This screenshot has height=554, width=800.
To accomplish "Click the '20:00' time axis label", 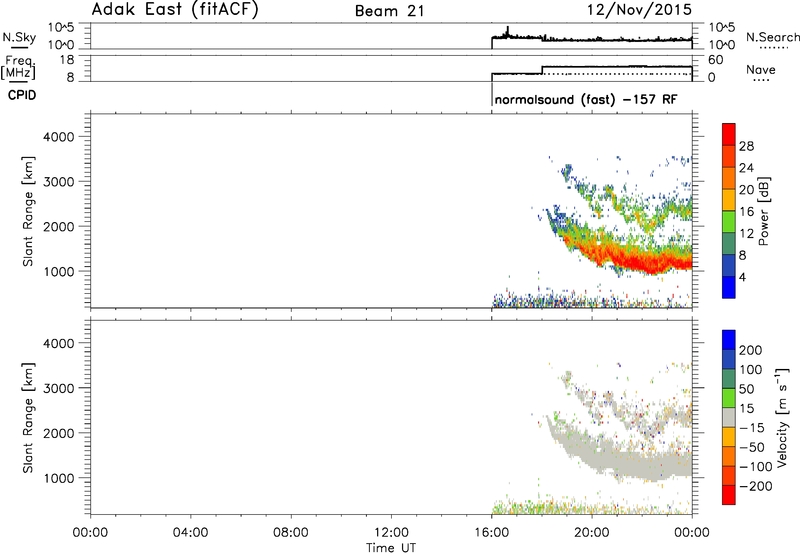I will click(x=592, y=533).
